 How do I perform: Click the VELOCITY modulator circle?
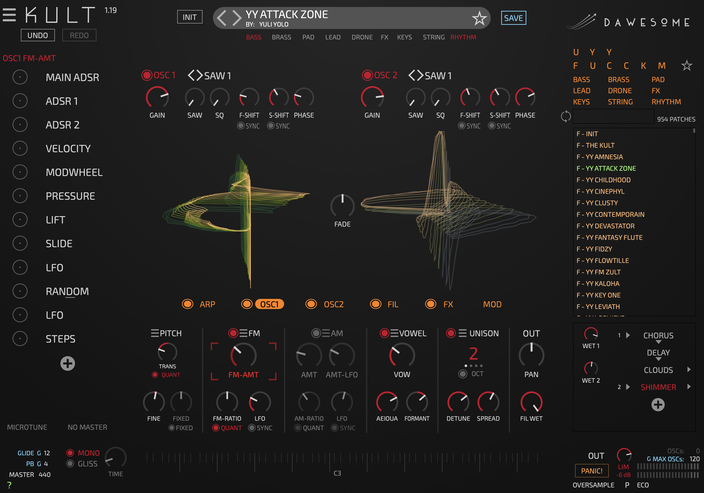(20, 148)
